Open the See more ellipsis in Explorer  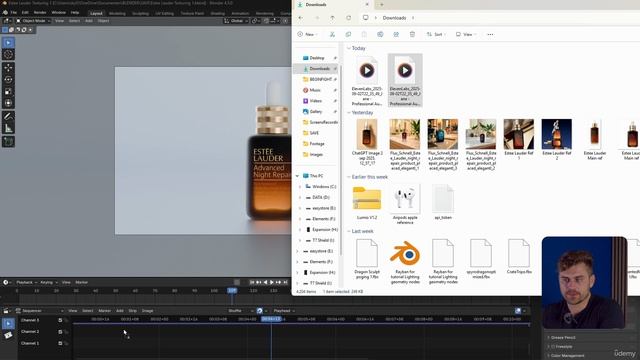tap(490, 34)
